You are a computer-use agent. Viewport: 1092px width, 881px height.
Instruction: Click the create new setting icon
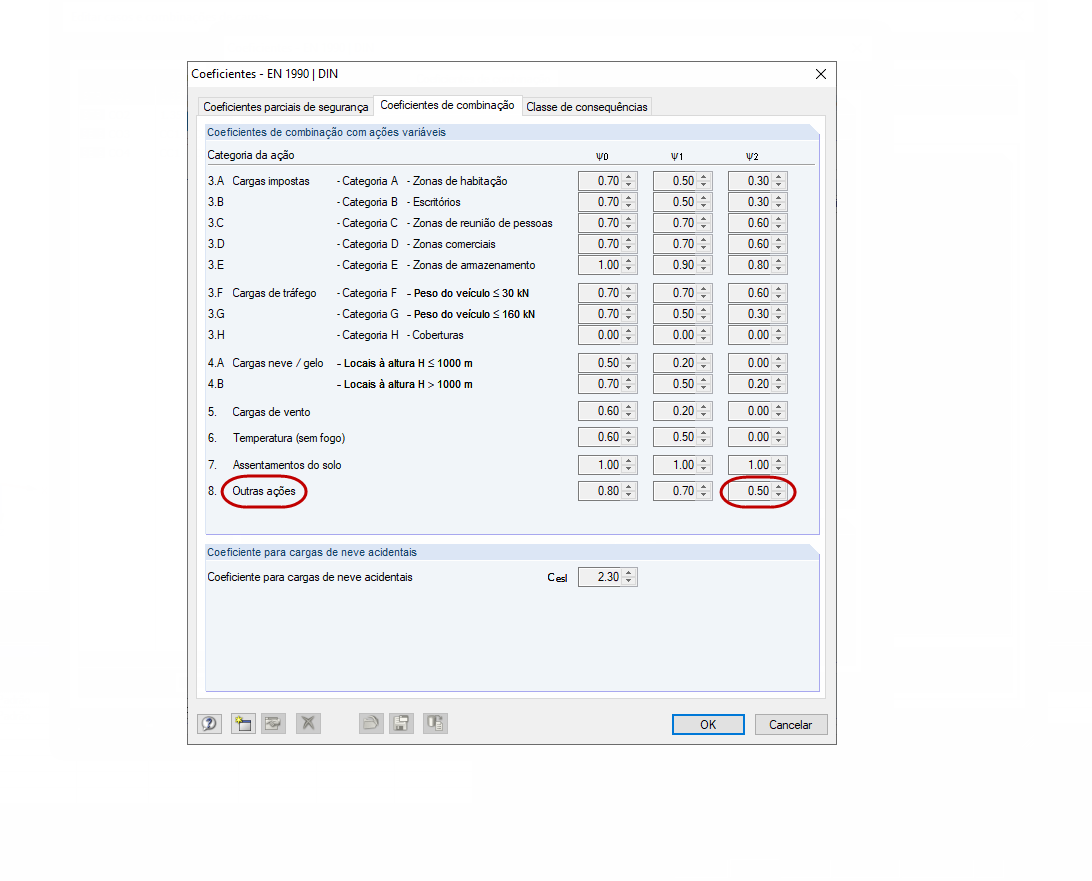(243, 724)
